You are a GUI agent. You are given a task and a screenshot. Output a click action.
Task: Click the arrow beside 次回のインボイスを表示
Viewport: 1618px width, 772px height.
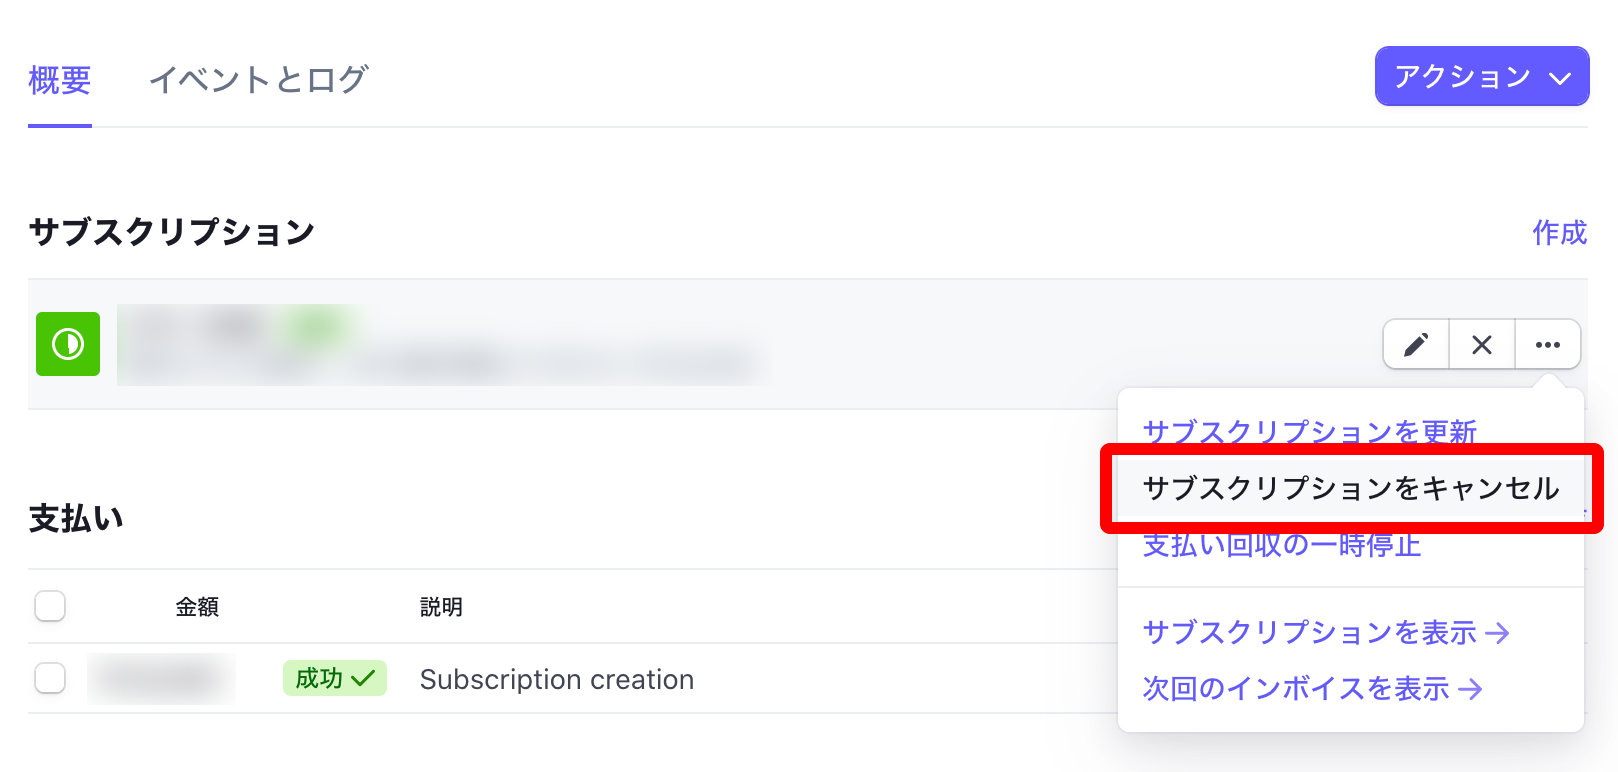1470,689
